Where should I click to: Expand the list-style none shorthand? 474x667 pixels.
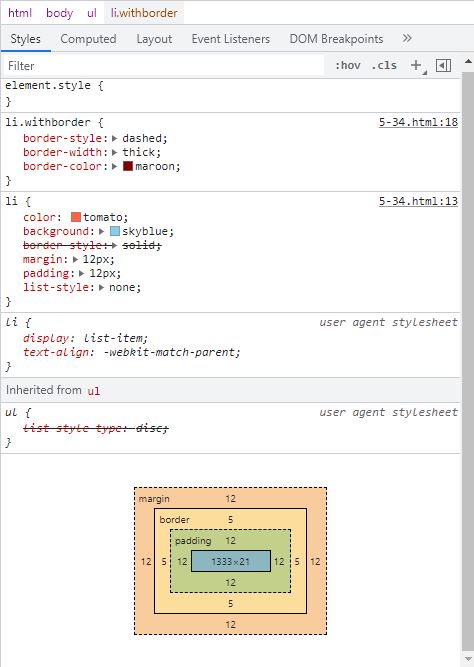101,288
